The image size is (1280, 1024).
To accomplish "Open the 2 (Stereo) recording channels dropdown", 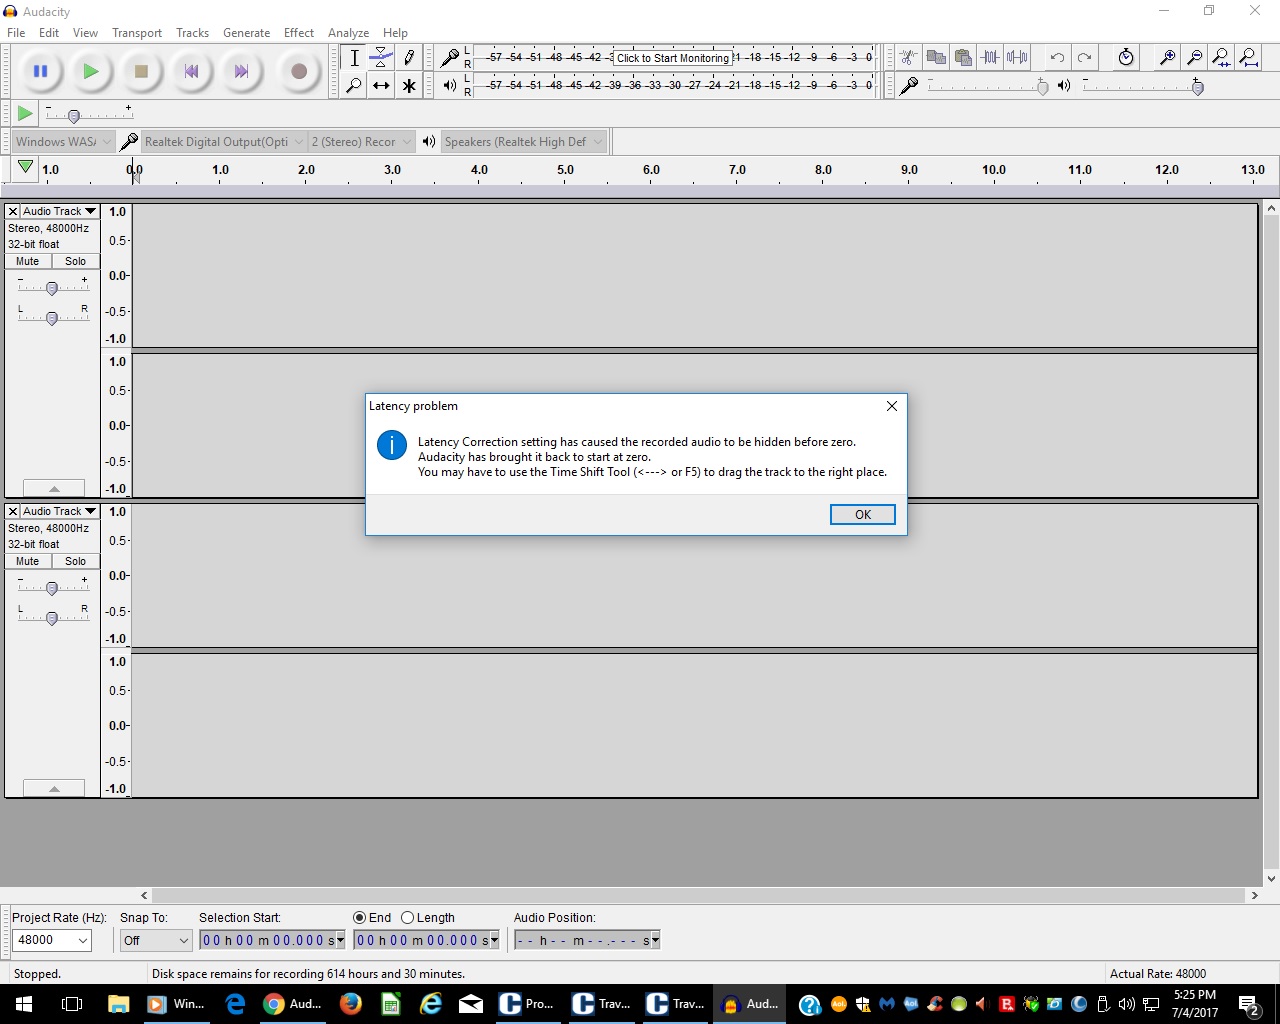I will pos(361,142).
